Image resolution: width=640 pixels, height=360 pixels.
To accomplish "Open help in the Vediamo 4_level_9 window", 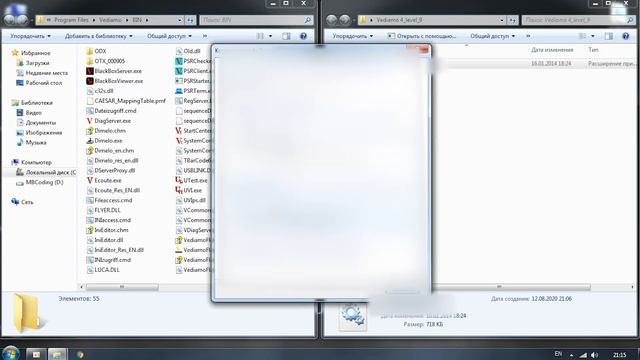I will pos(625,36).
